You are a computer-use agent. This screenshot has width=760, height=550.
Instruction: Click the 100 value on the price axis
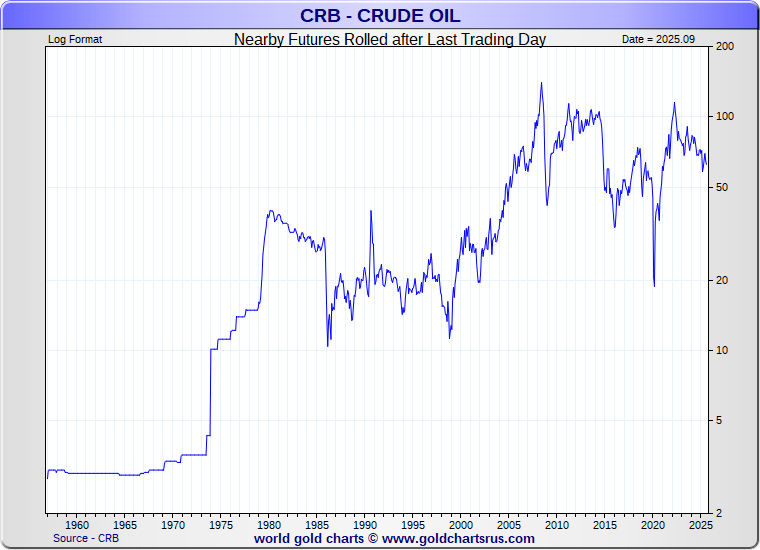(x=725, y=116)
